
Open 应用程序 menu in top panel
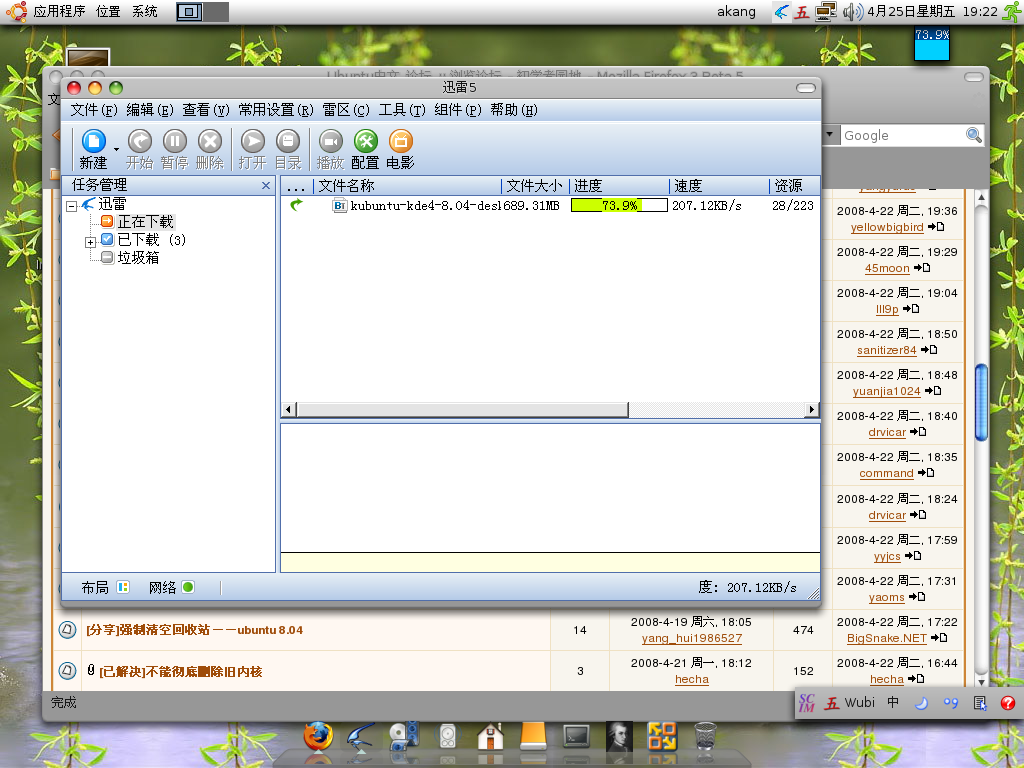59,11
